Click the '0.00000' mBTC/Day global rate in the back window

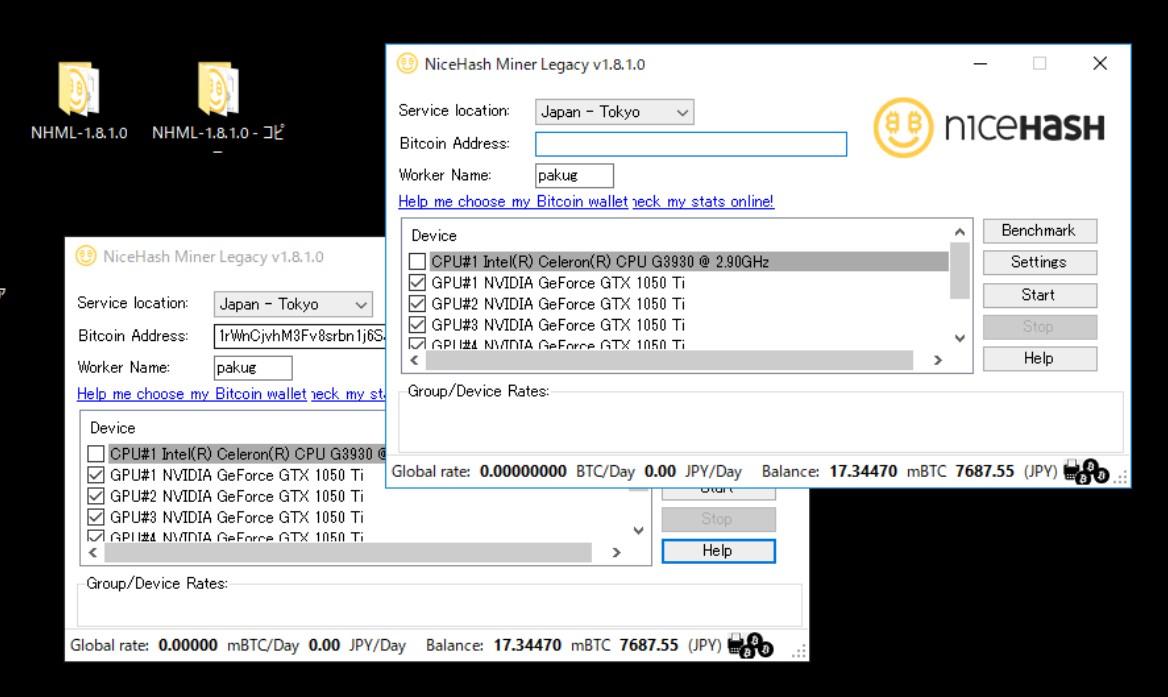point(188,645)
